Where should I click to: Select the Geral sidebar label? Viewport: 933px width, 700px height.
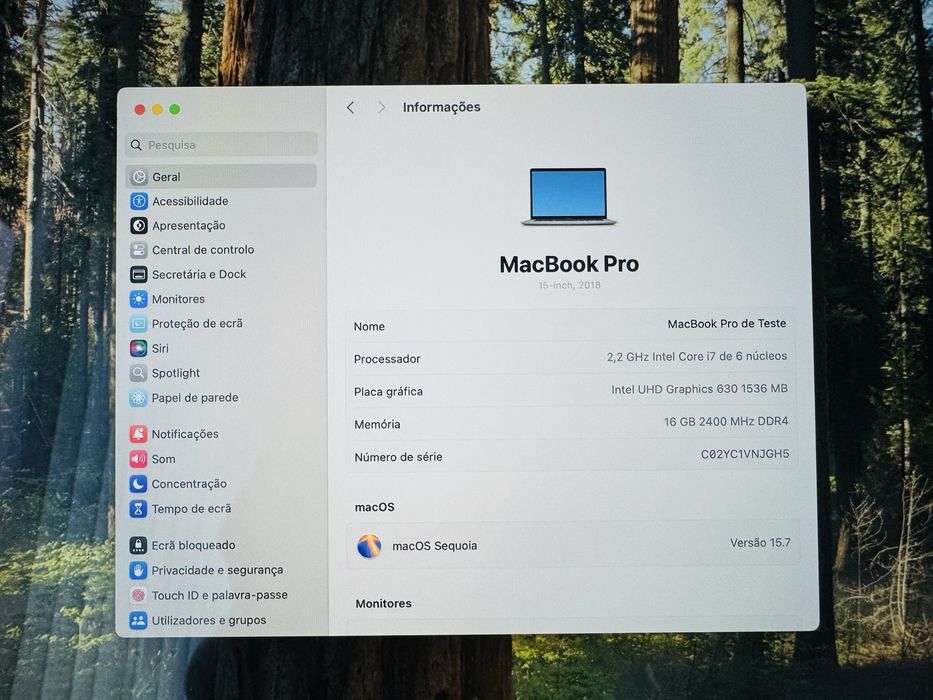166,177
